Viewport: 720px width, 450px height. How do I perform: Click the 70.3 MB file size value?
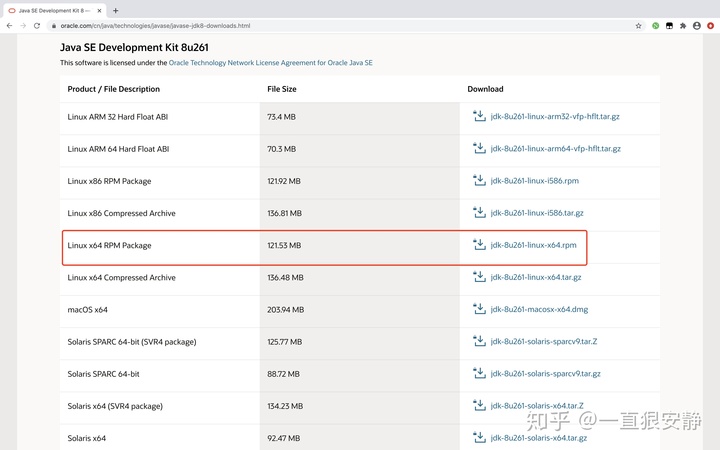(x=281, y=149)
